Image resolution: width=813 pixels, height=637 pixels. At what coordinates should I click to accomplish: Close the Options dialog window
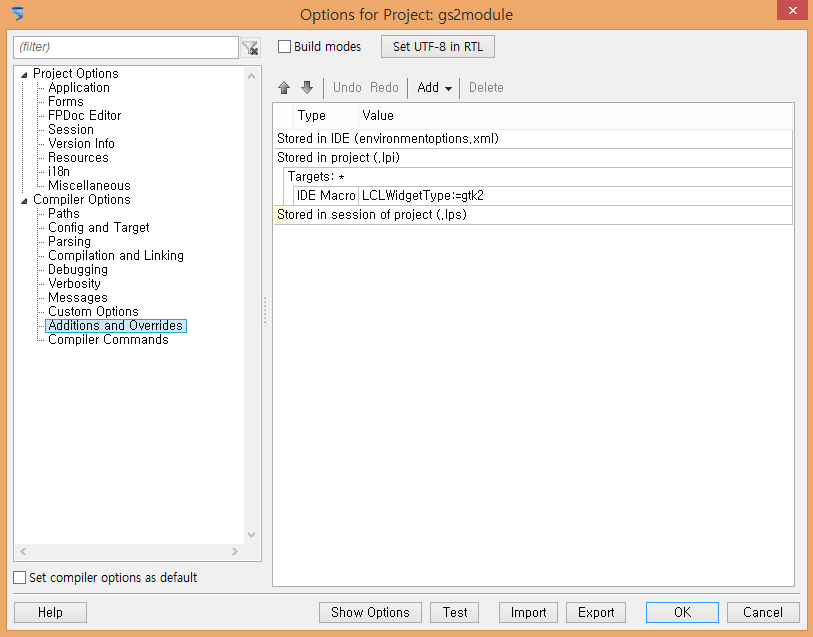tap(792, 10)
